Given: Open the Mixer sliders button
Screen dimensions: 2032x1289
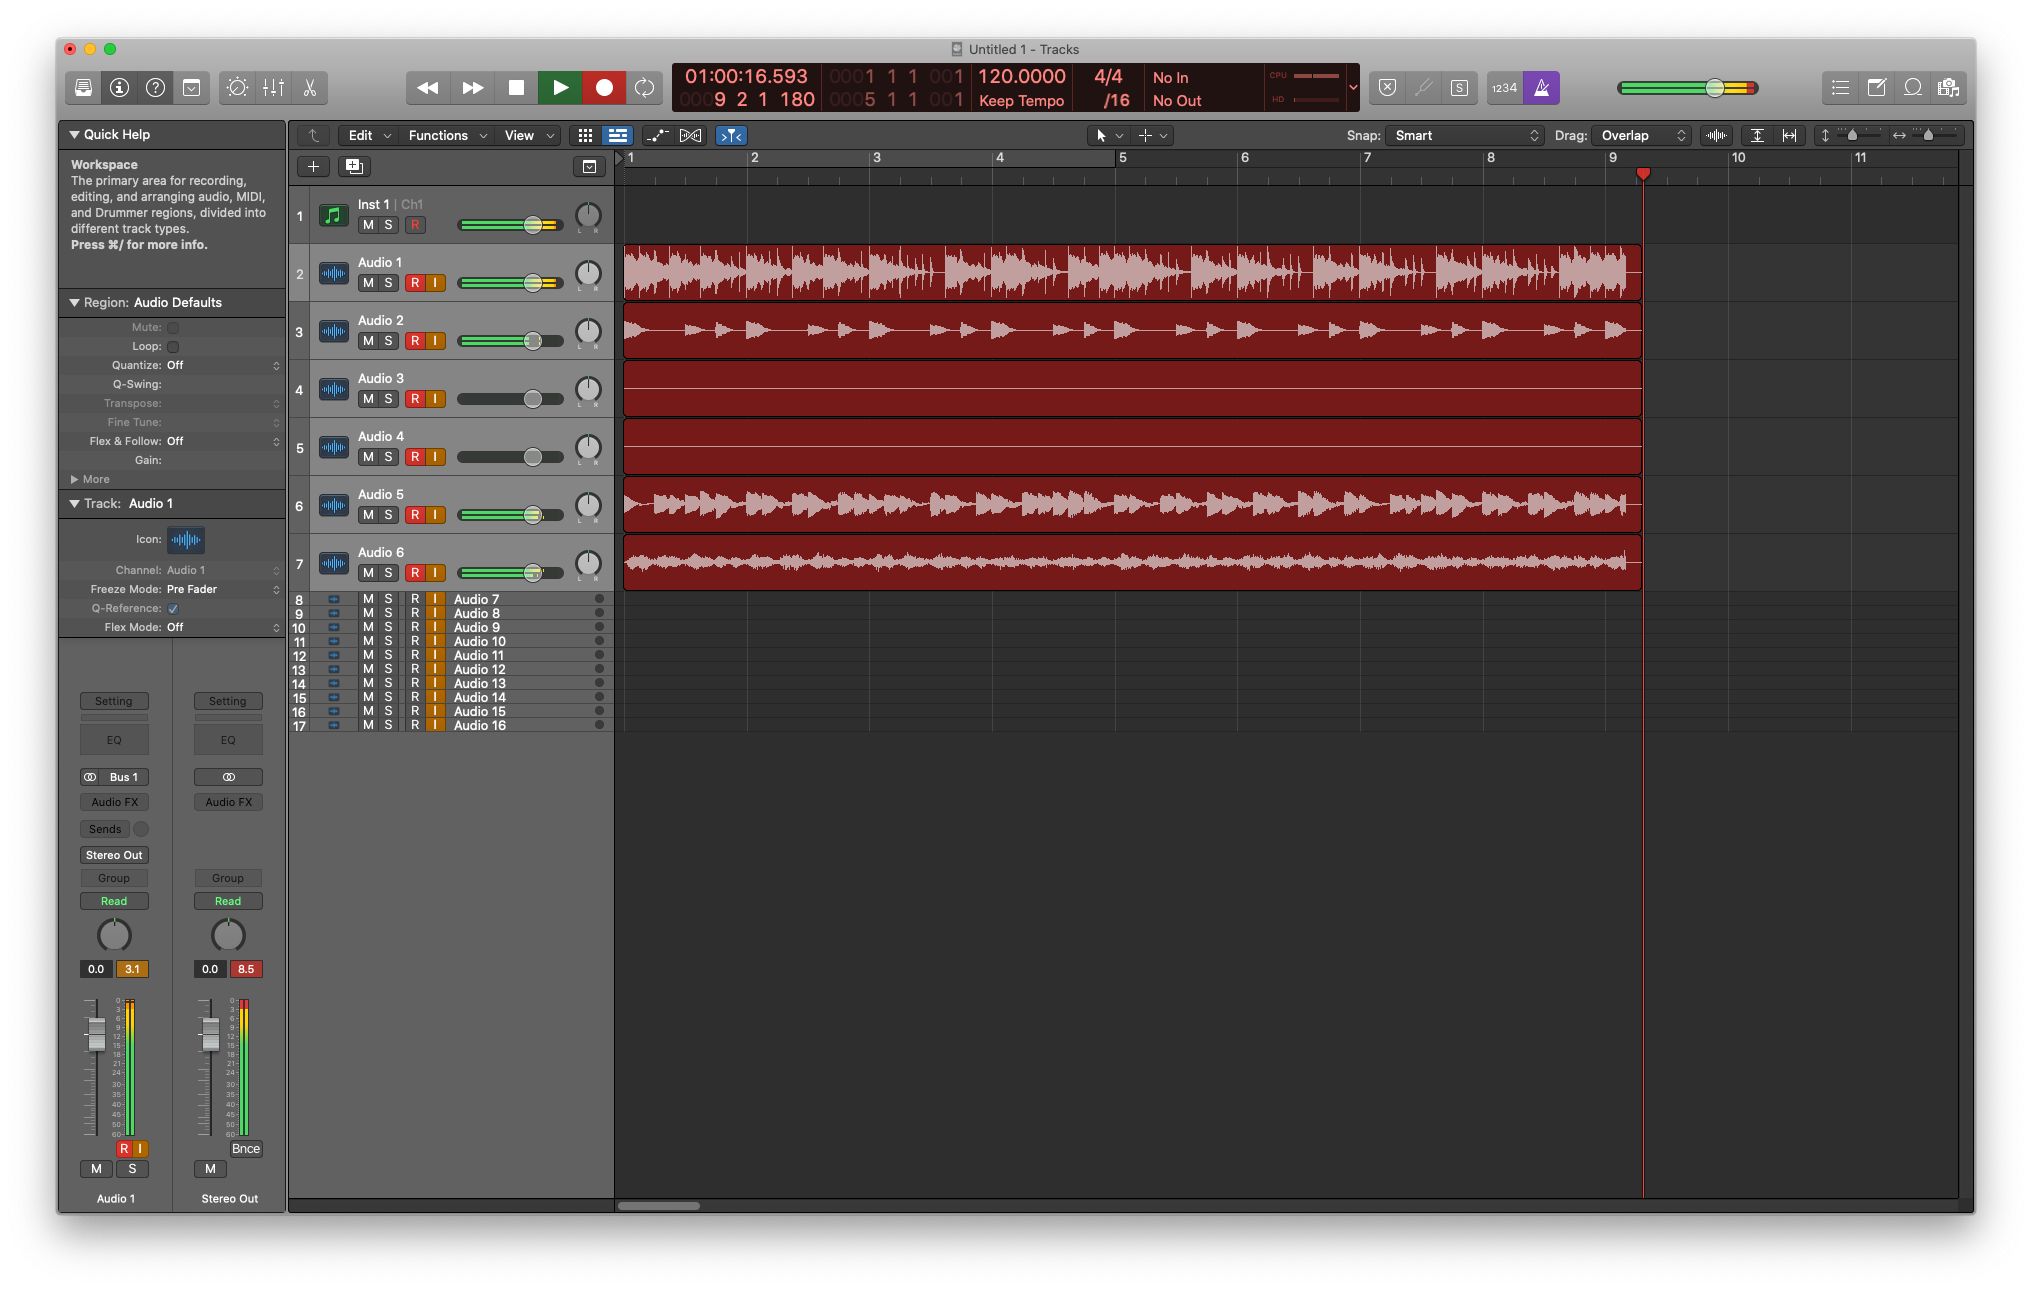Looking at the screenshot, I should click(273, 88).
